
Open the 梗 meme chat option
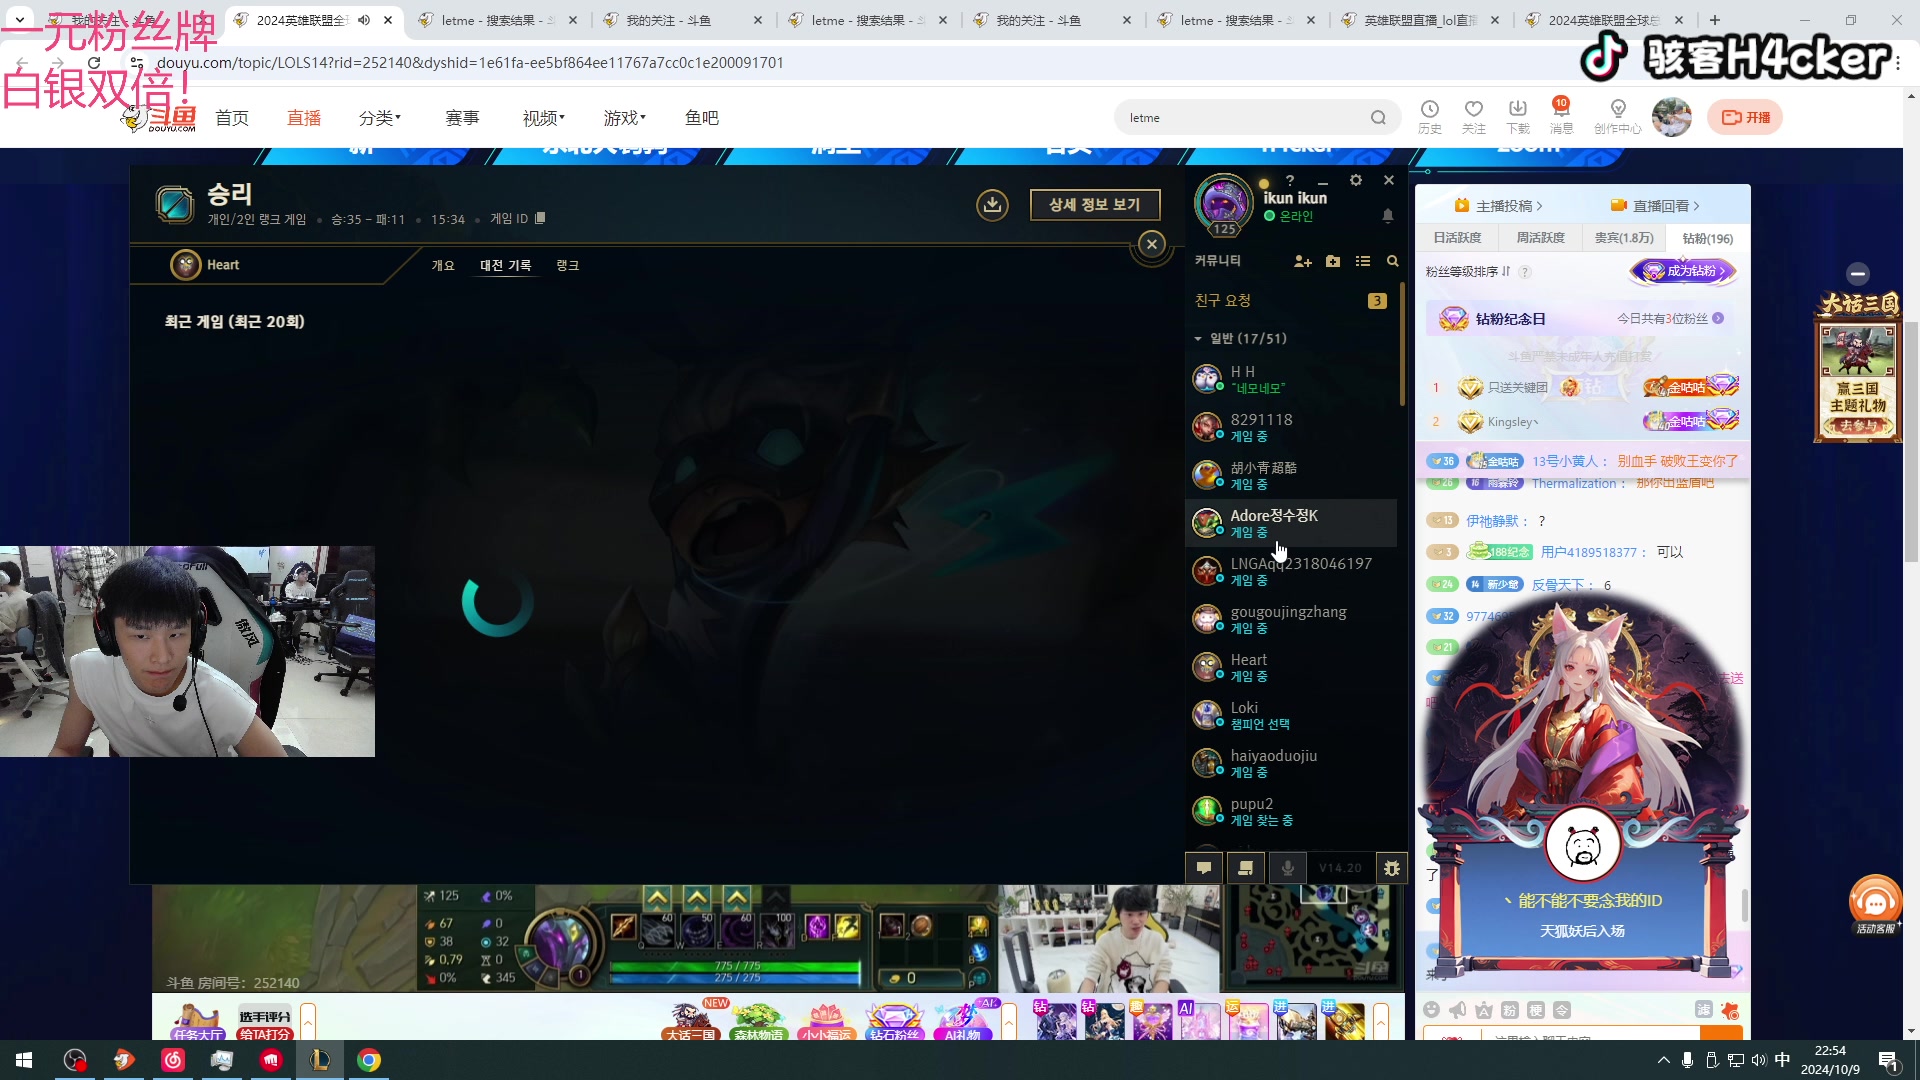(1536, 1010)
